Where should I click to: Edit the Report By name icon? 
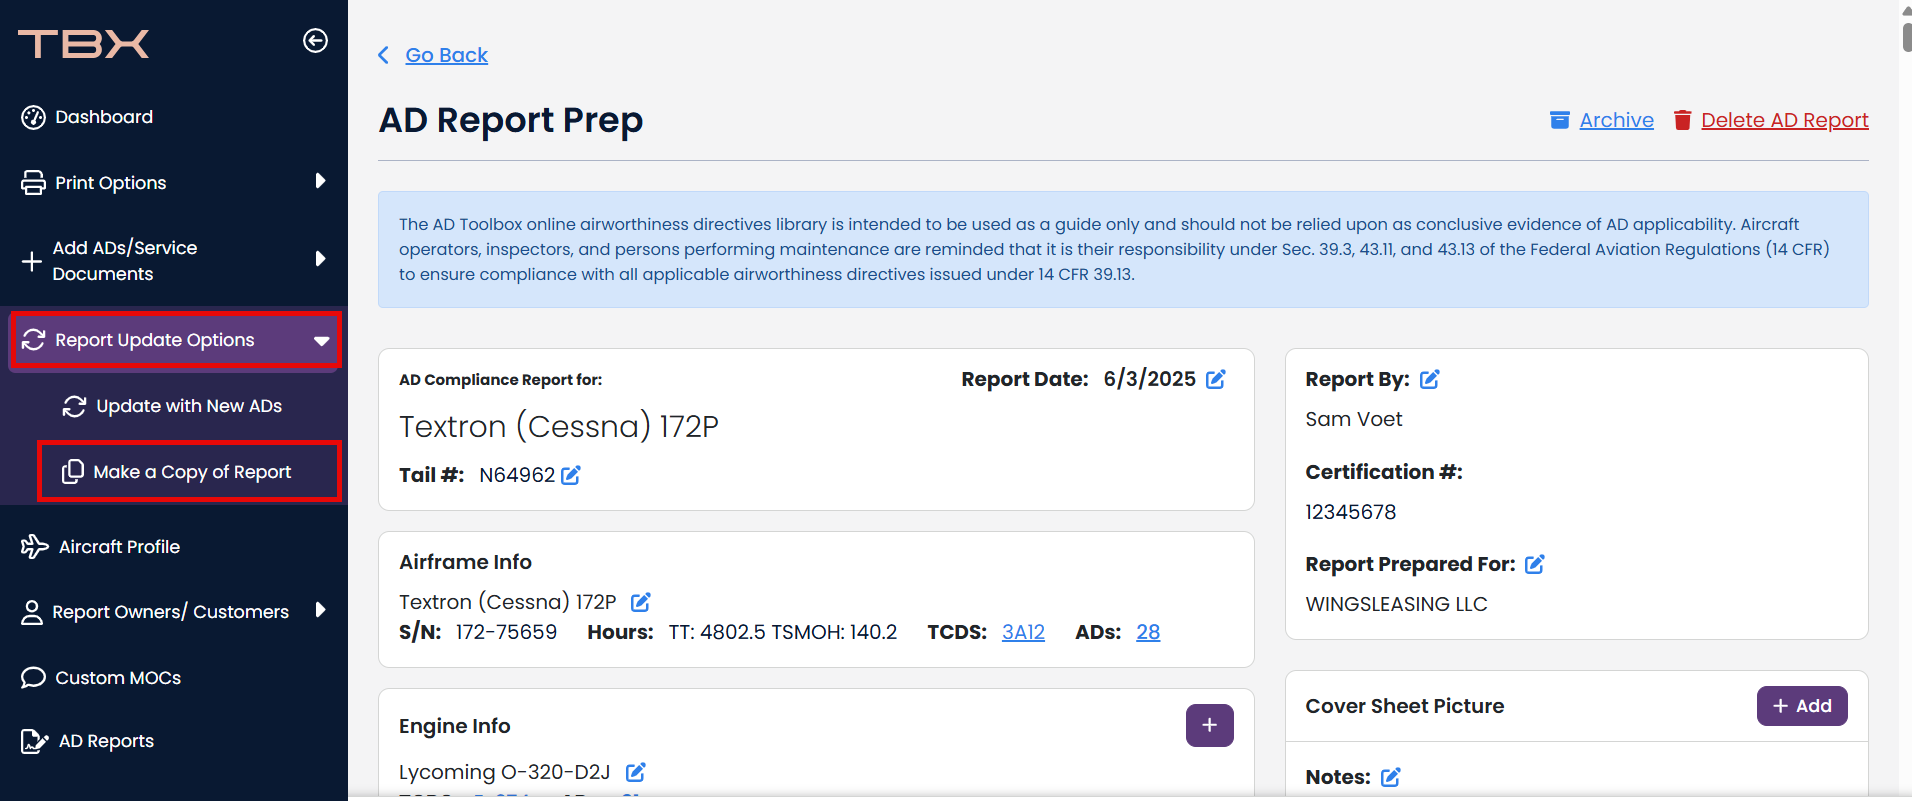(1430, 379)
